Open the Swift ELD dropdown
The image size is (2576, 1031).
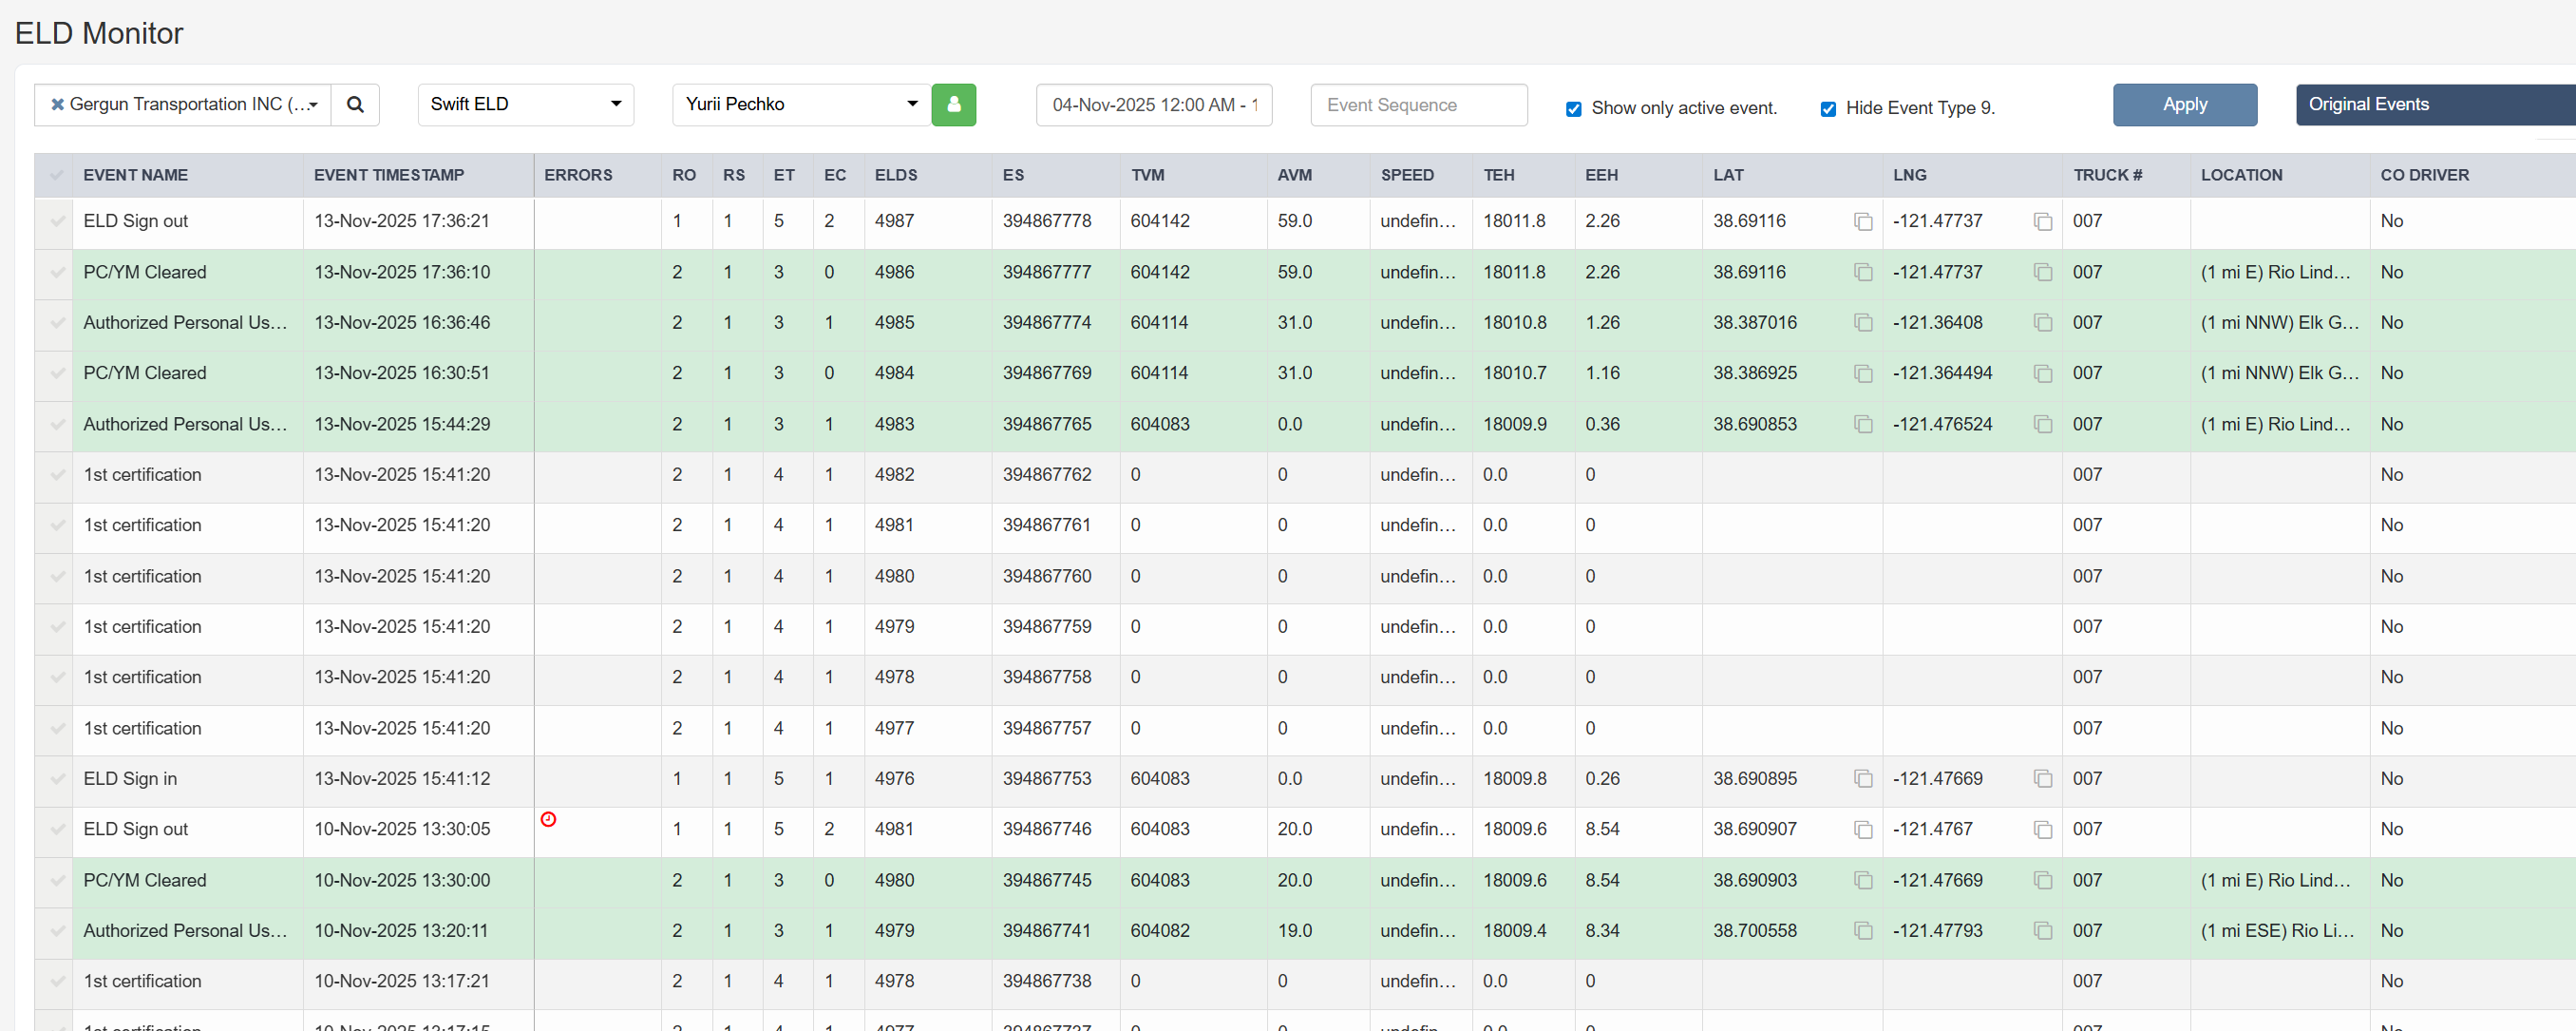(x=525, y=105)
